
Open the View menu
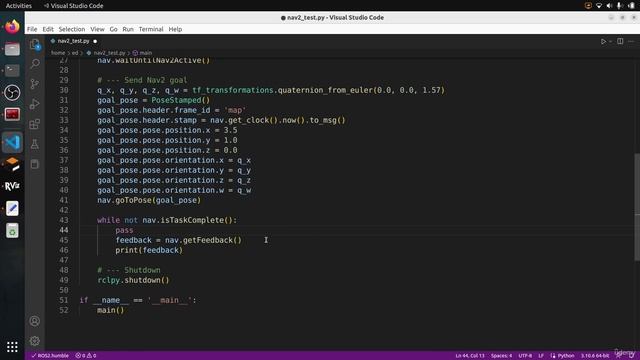97,29
